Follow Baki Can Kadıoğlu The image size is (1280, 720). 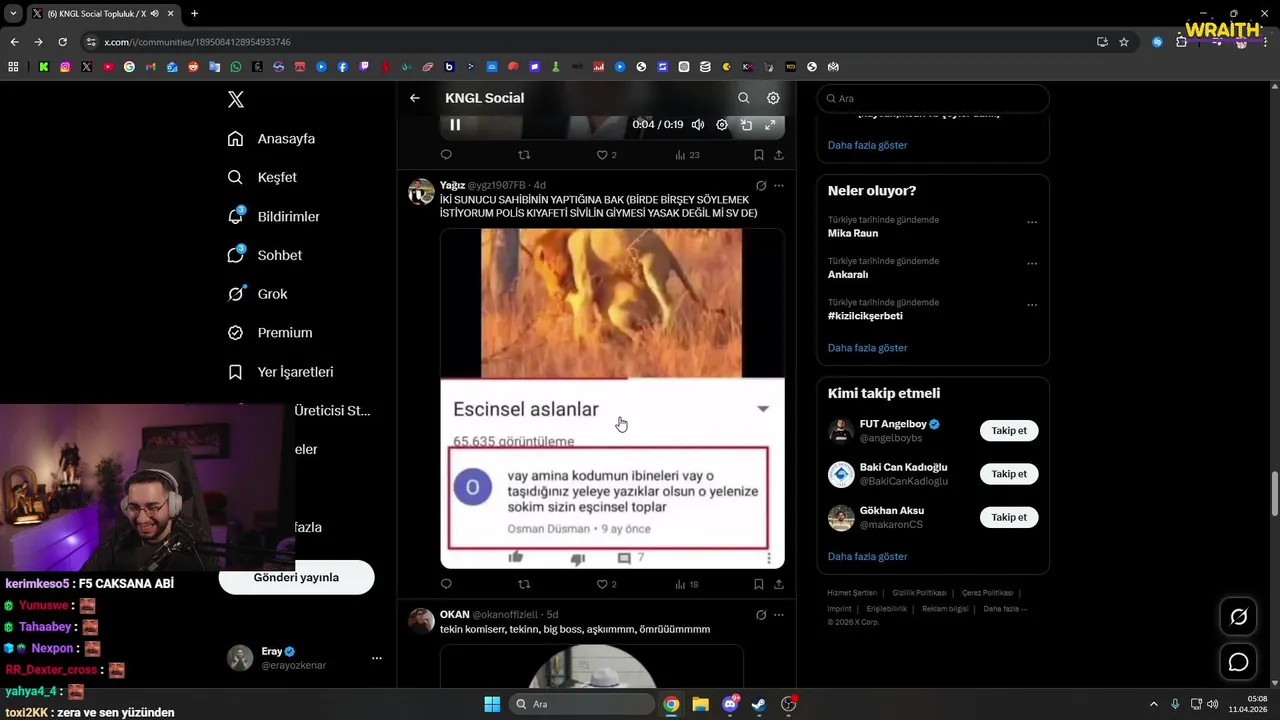click(x=1009, y=474)
